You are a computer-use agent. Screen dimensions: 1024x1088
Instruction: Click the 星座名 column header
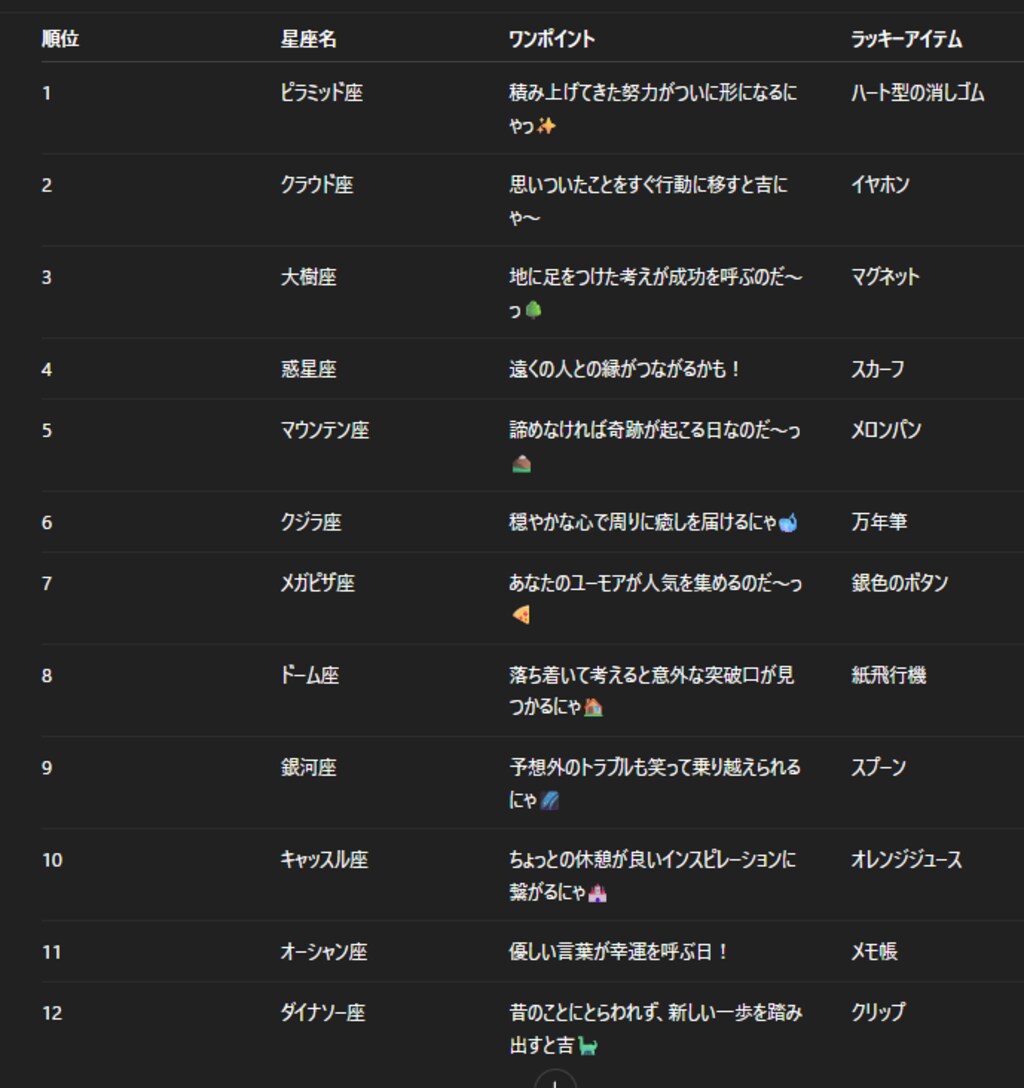point(308,39)
